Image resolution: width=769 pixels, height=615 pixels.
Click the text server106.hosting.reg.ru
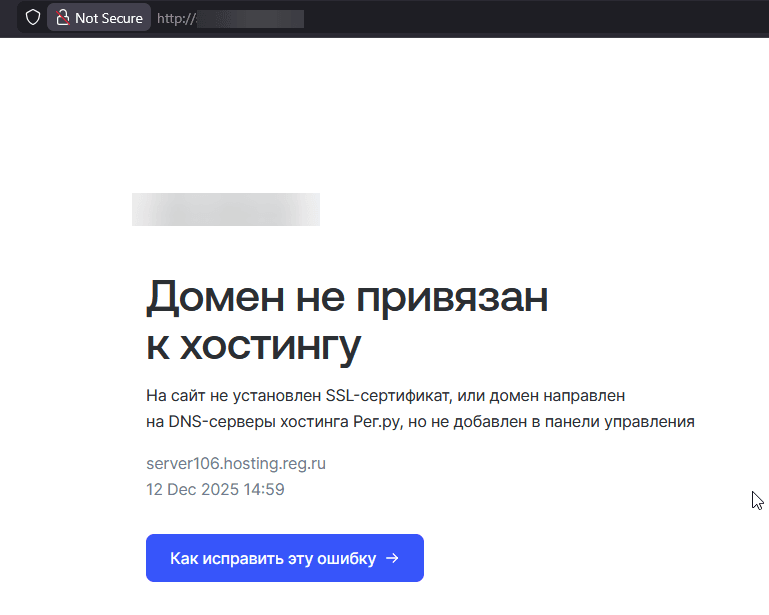pyautogui.click(x=236, y=463)
